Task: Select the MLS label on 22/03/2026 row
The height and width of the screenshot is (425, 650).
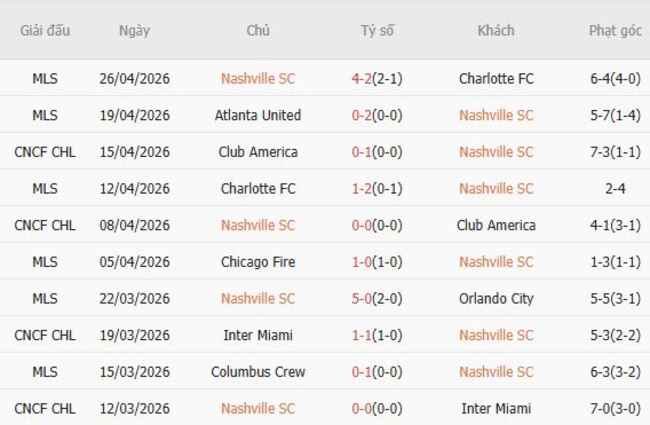Action: [45, 298]
